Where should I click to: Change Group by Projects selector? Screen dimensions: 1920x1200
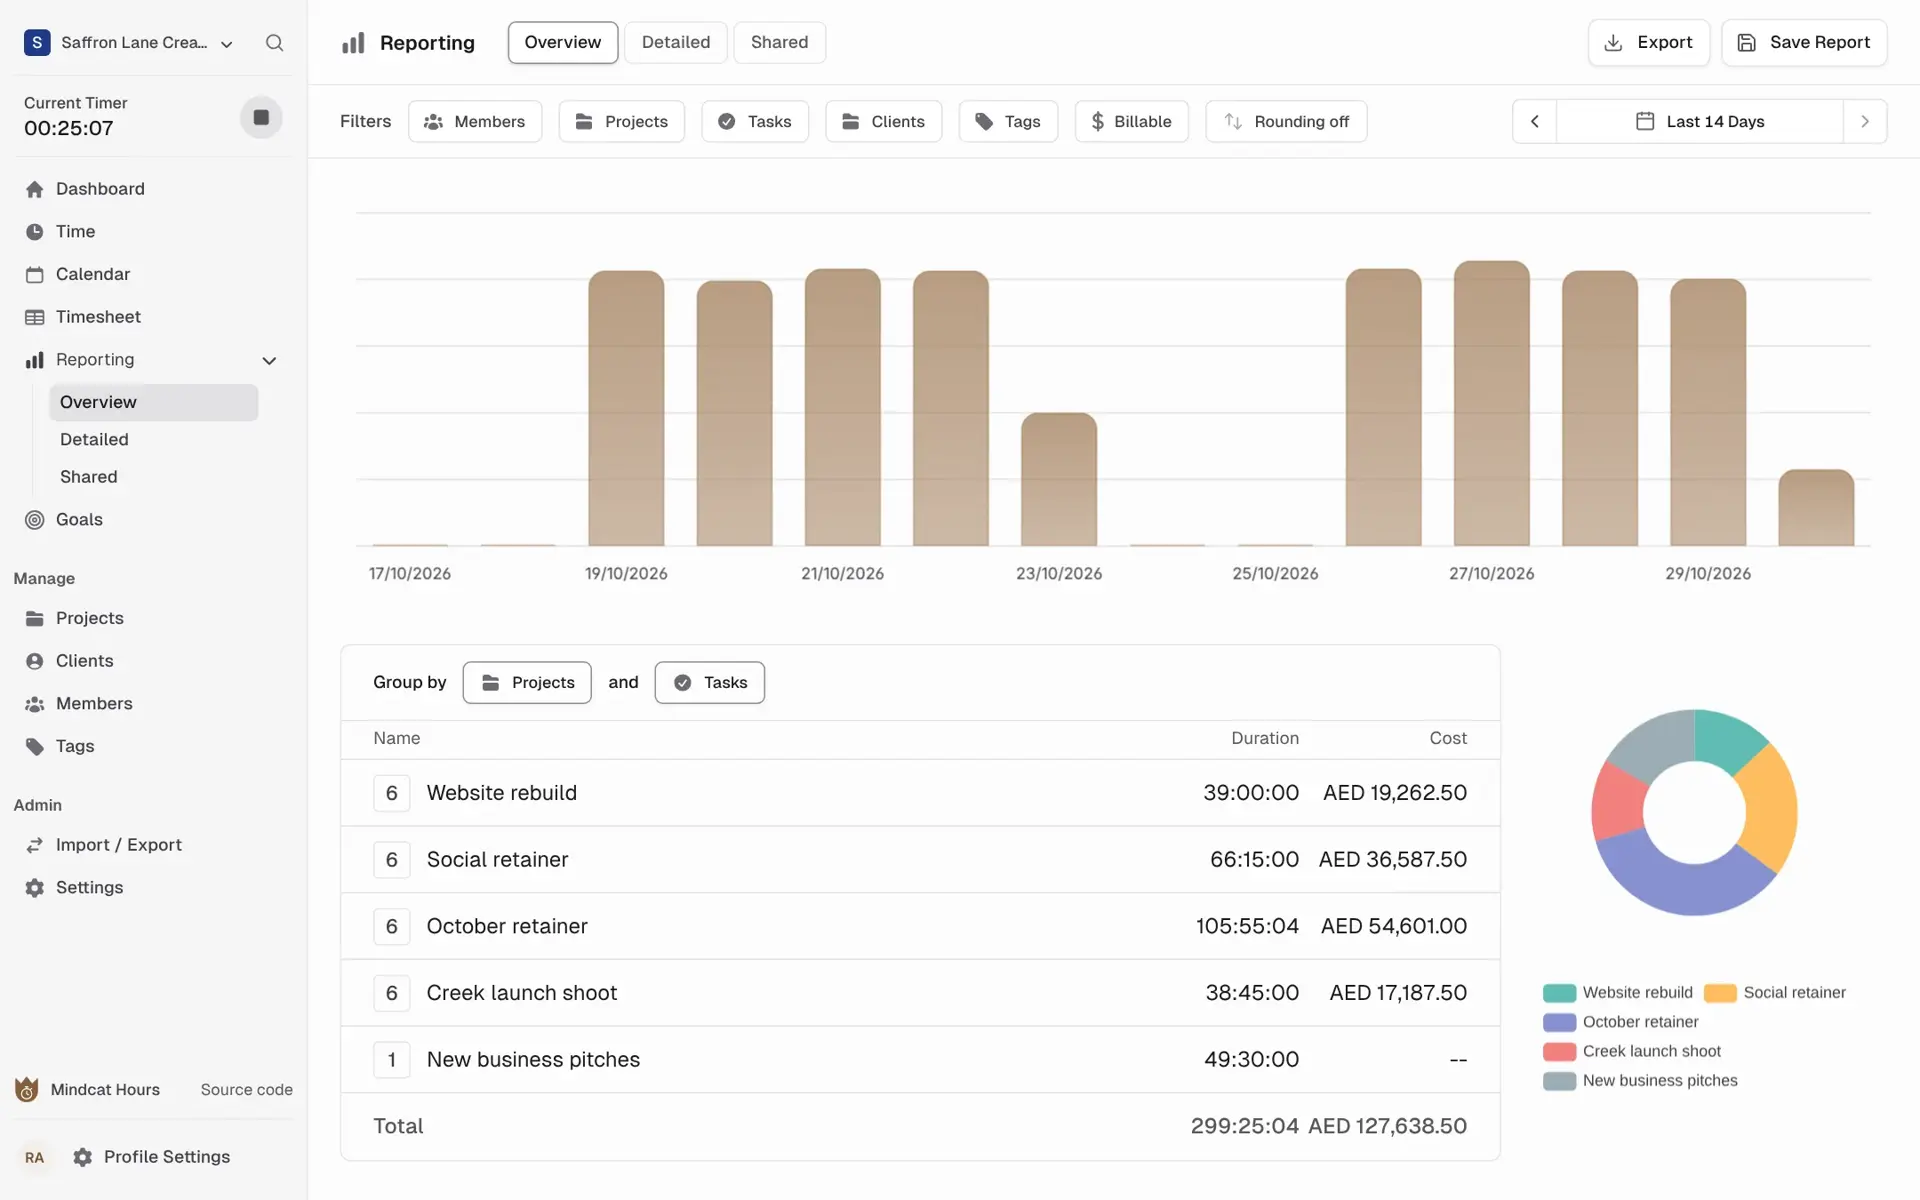click(527, 682)
